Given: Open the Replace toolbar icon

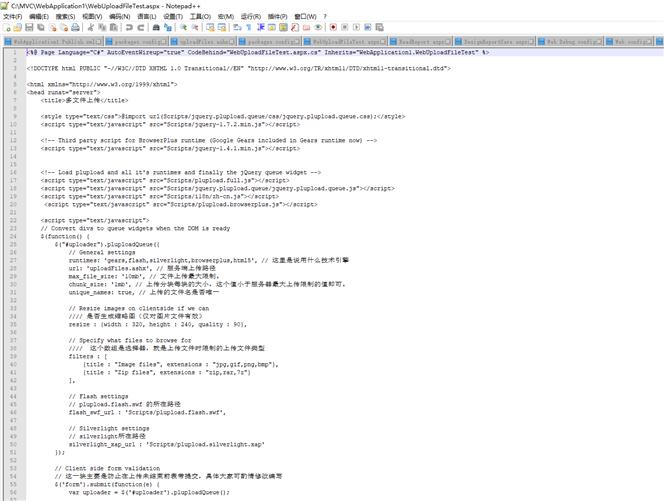Looking at the screenshot, I should (168, 28).
